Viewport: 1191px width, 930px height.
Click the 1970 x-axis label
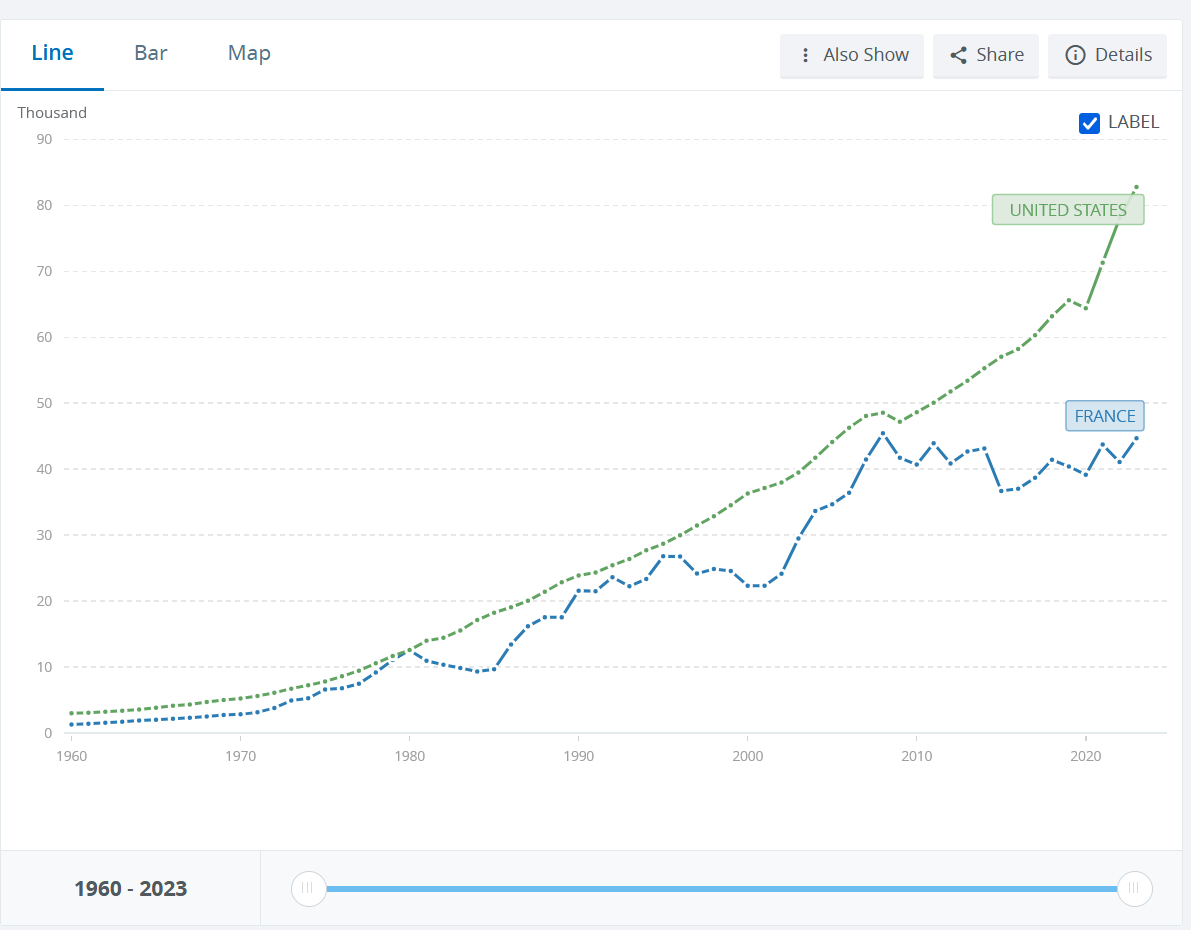241,756
